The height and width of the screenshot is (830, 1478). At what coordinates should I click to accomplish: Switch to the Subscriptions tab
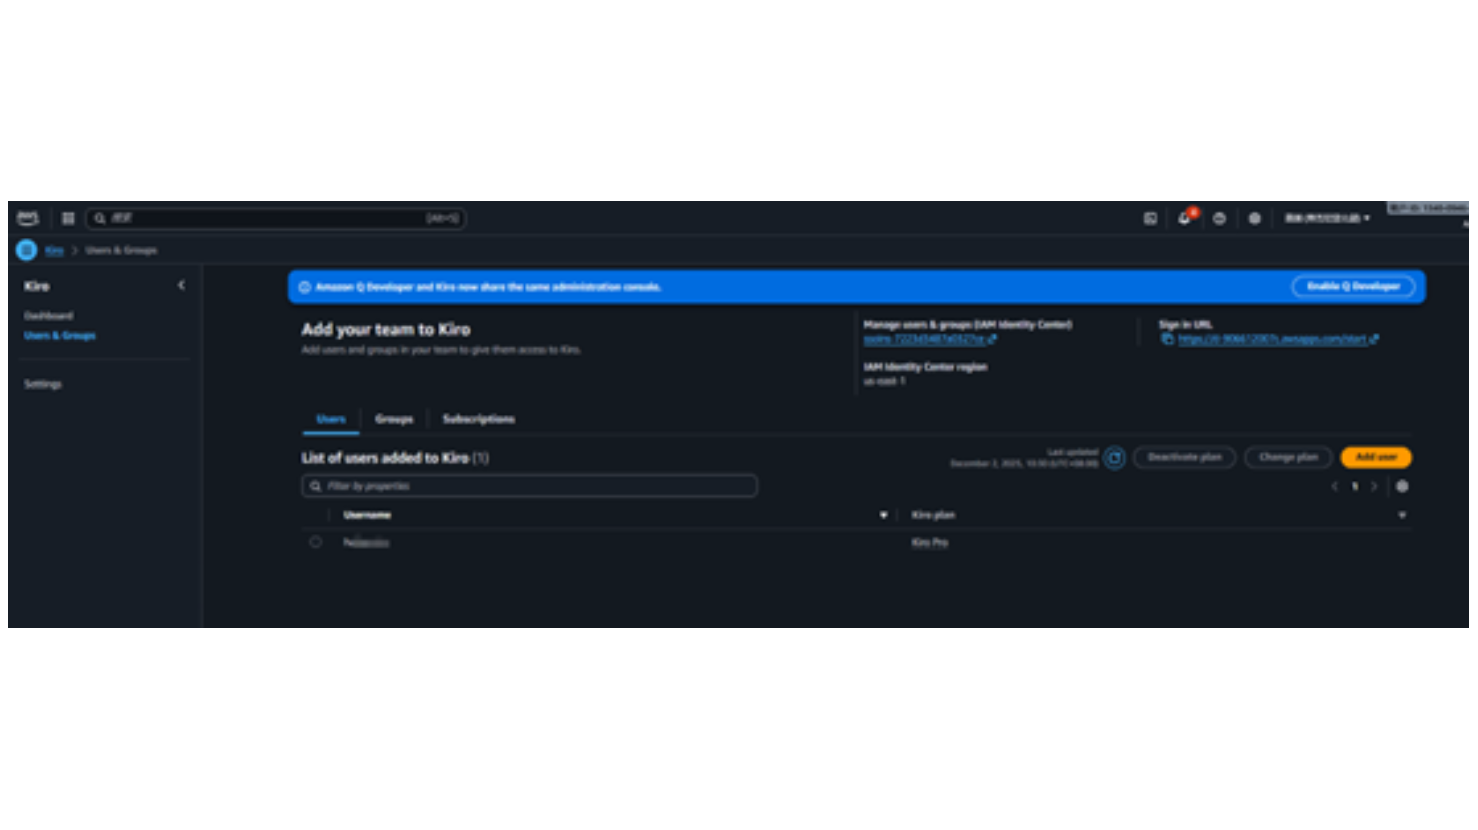coord(478,419)
